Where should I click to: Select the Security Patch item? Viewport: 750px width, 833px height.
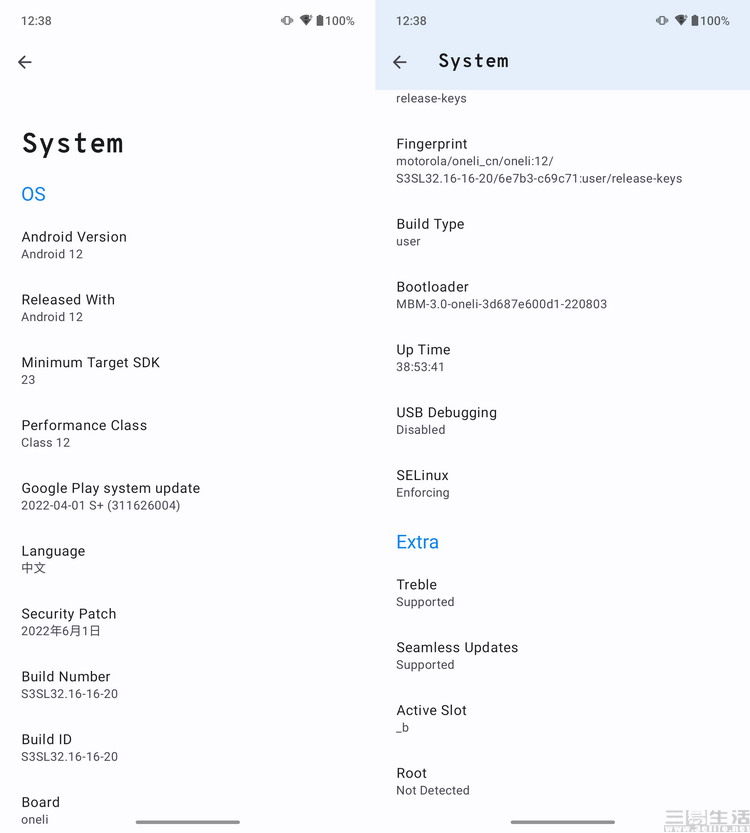[x=188, y=622]
